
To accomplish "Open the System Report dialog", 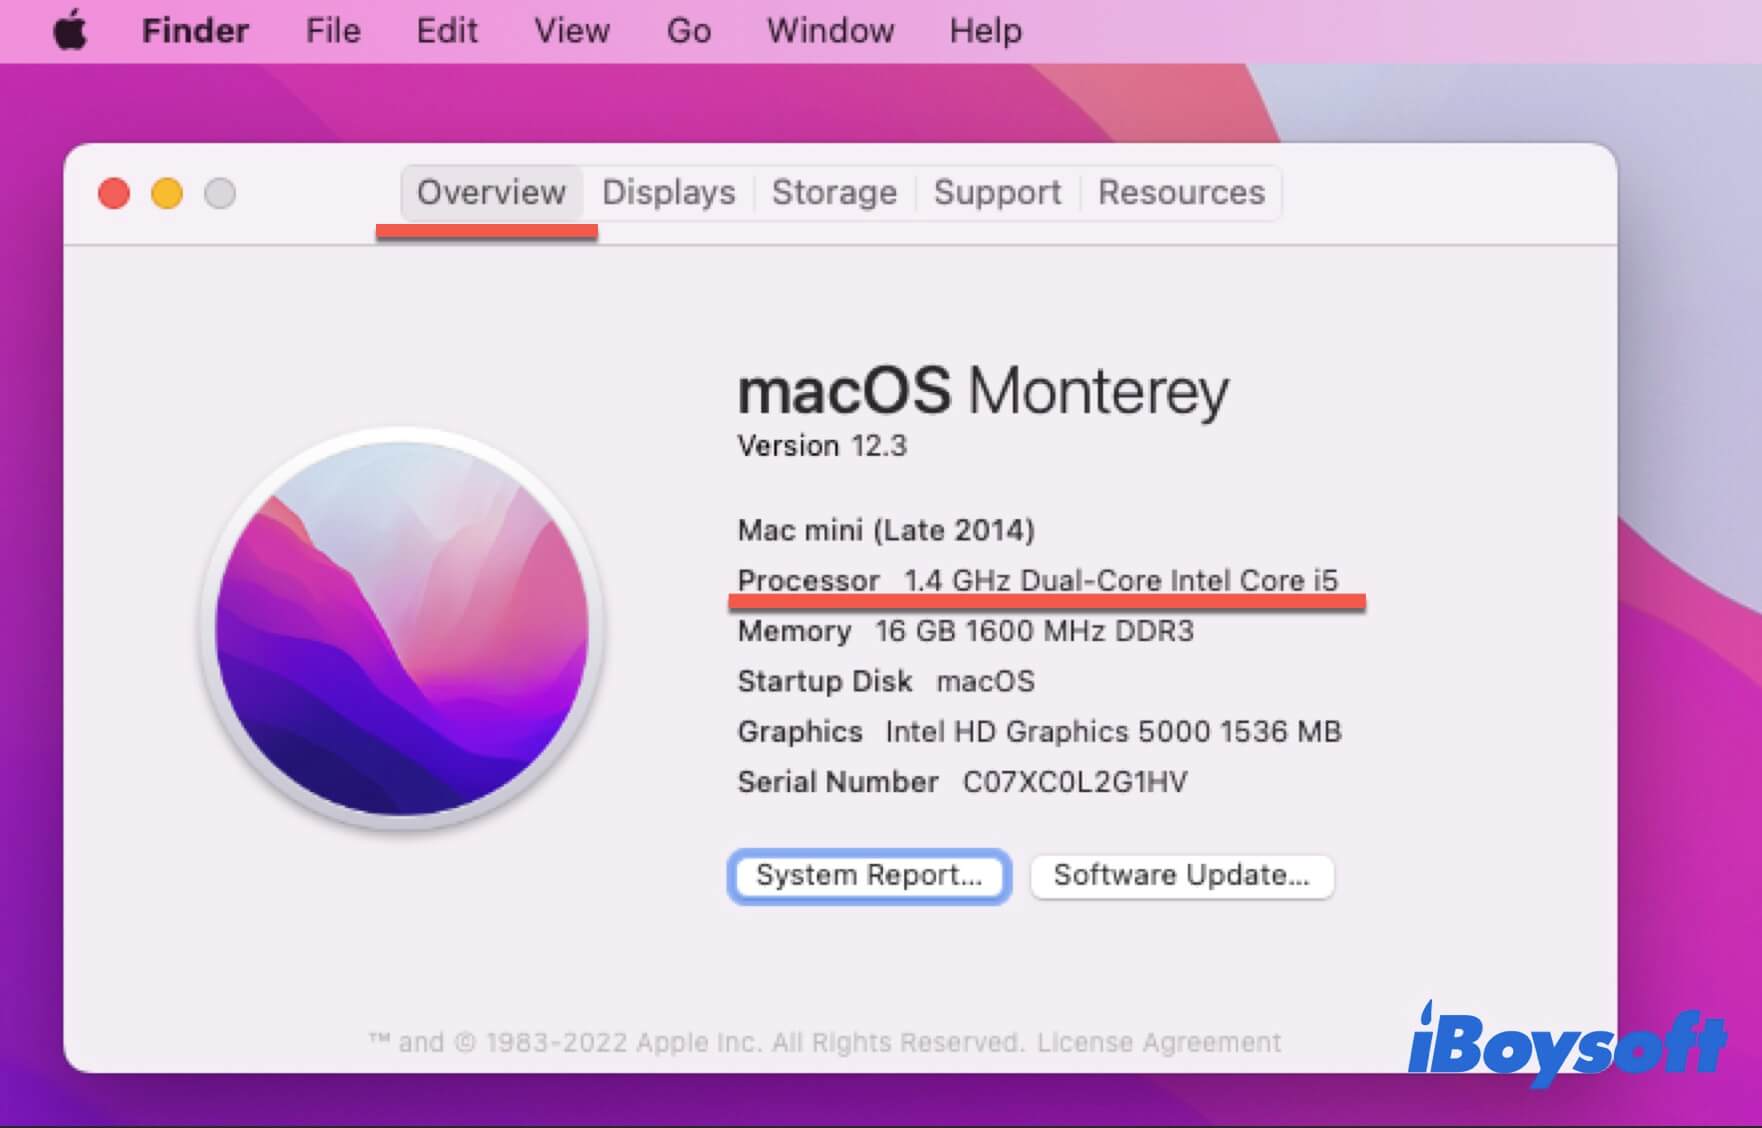I will pos(868,876).
